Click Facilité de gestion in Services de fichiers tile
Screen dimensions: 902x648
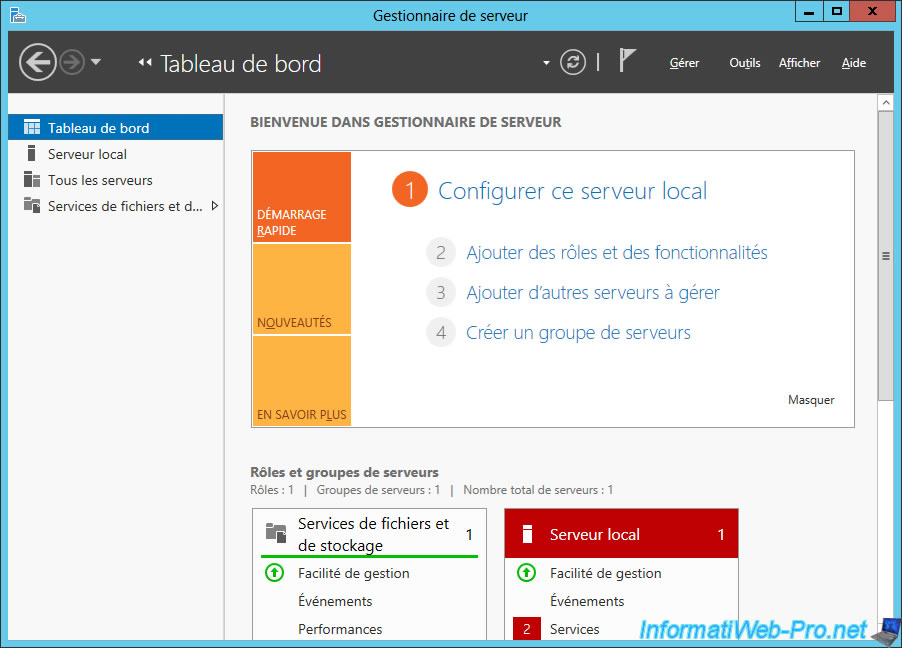coord(354,573)
